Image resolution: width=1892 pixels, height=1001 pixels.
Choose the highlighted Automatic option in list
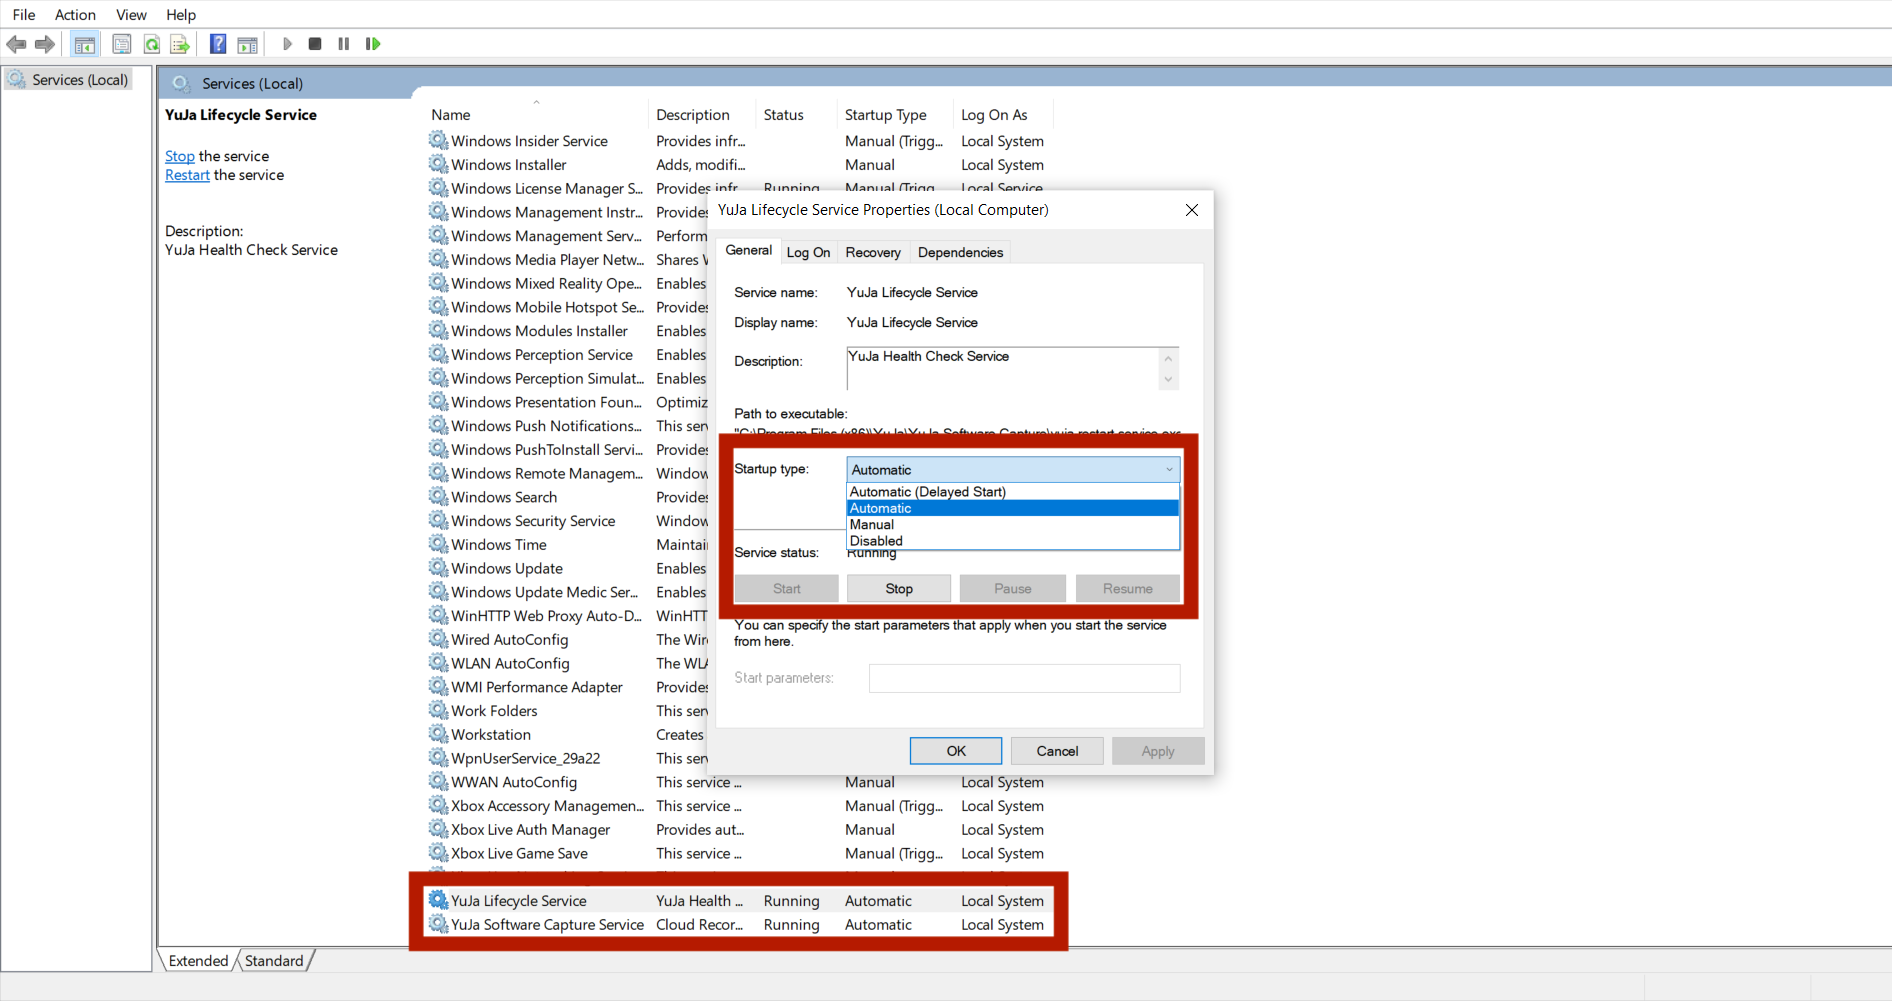(1013, 508)
